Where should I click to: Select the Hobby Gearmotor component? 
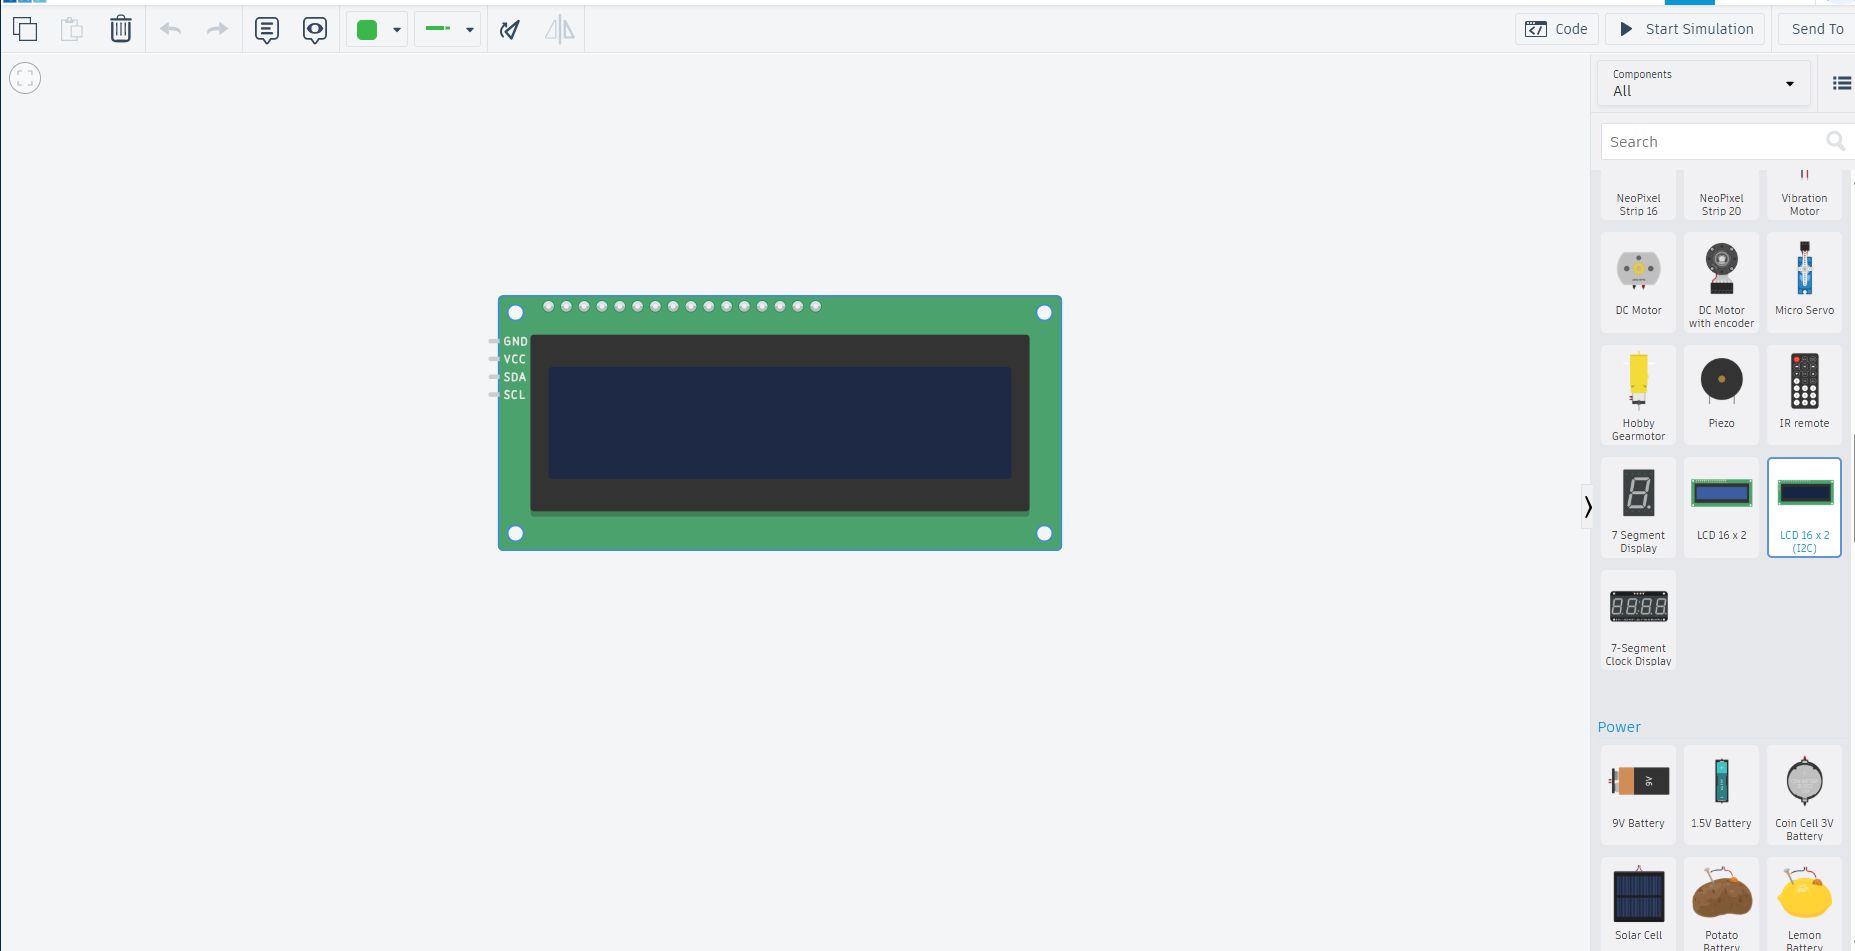click(x=1638, y=395)
